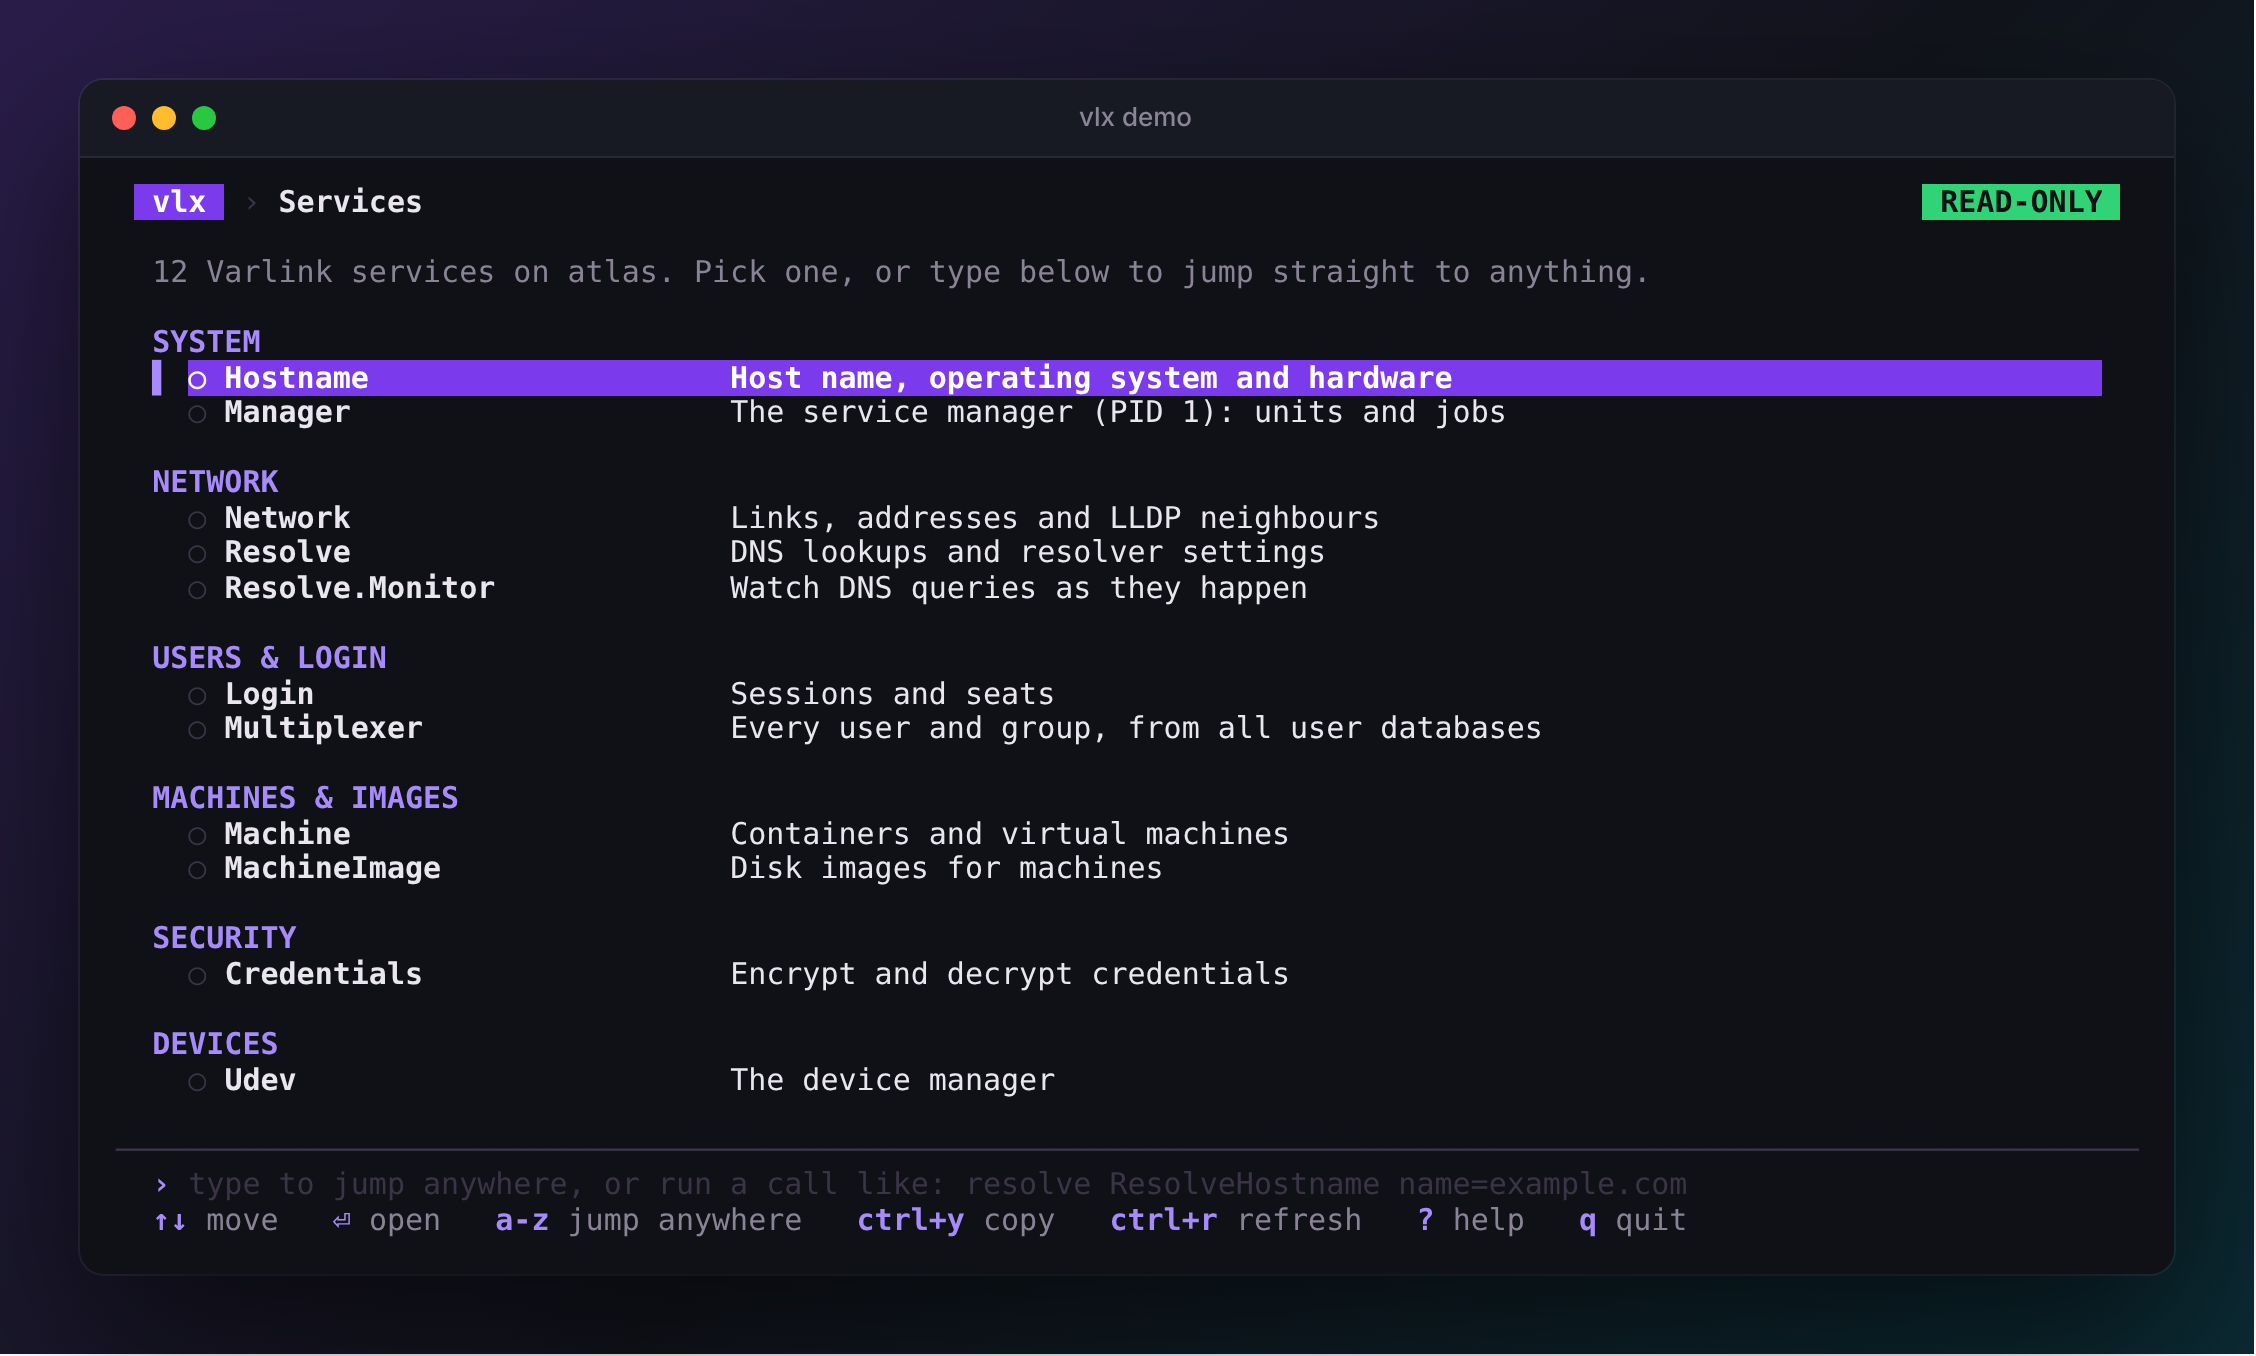Click the enter-key open hint icon
The image size is (2256, 1356).
(x=342, y=1220)
